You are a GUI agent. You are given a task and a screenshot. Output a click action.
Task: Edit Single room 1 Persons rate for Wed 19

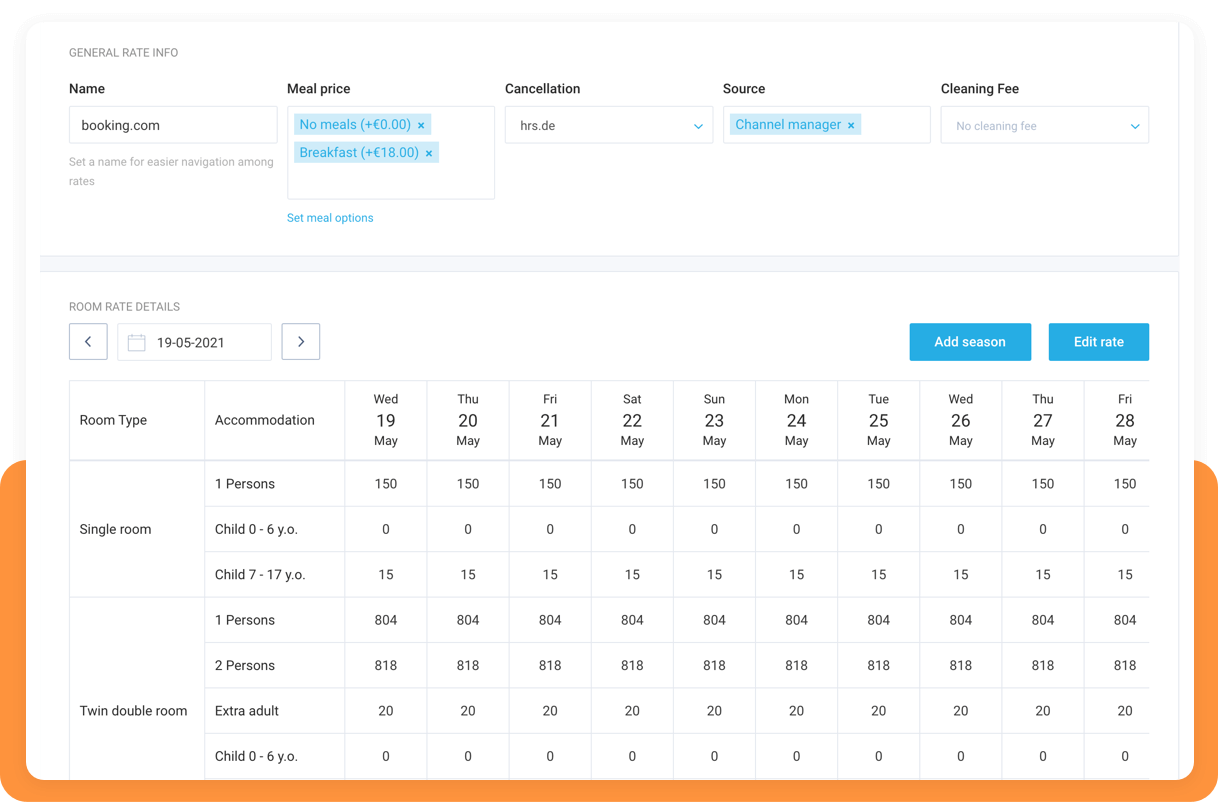386,483
